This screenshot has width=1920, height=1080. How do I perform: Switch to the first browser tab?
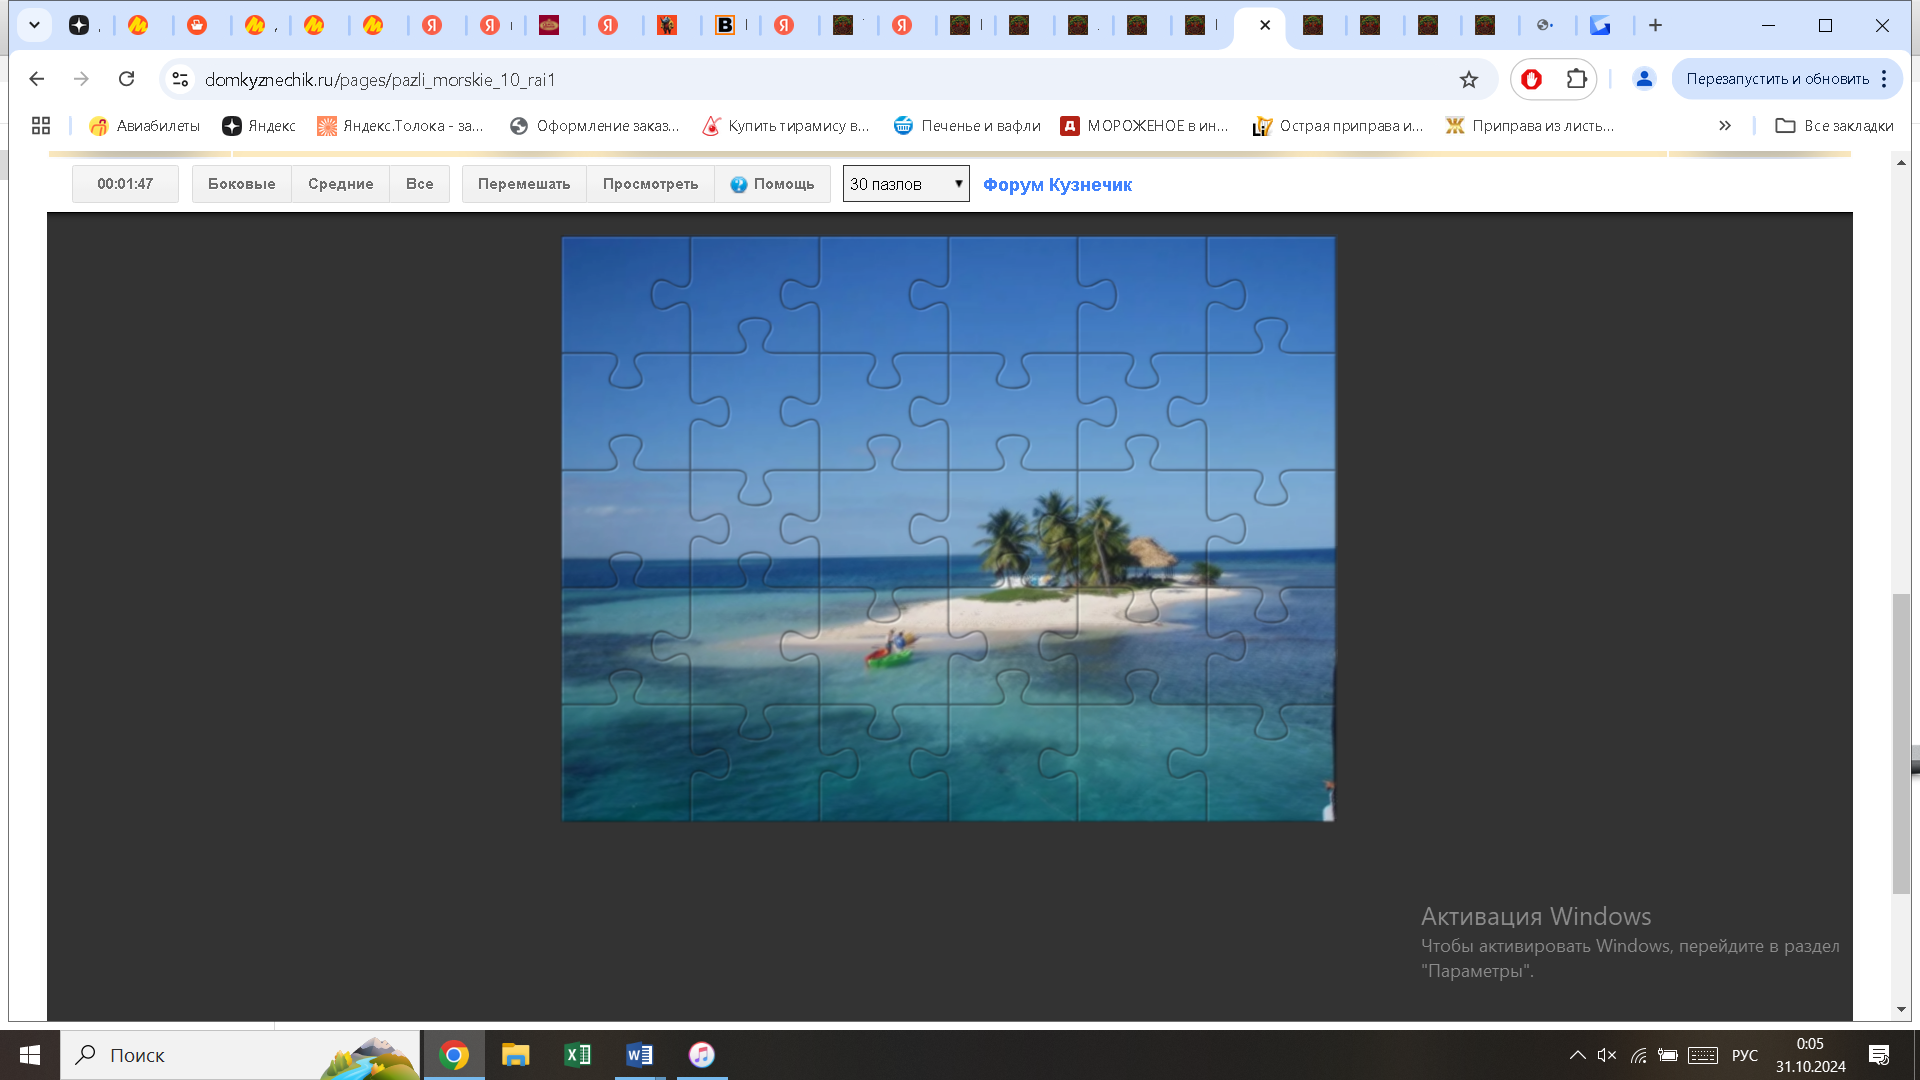point(80,25)
